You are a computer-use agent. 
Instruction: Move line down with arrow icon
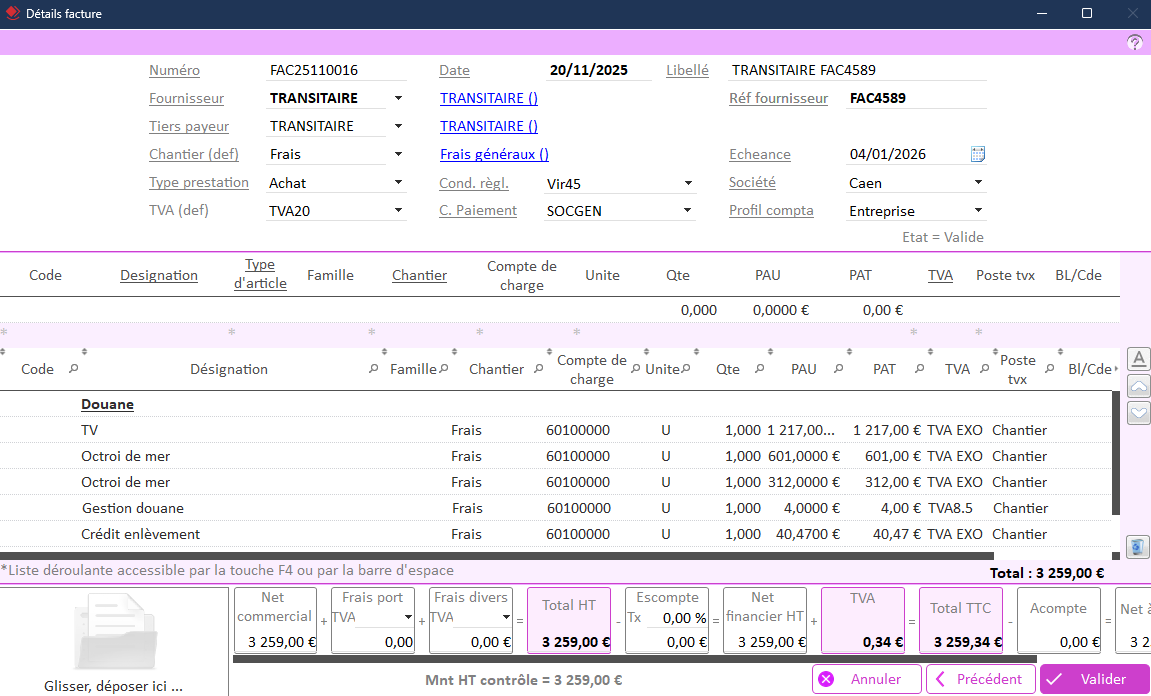[1138, 413]
